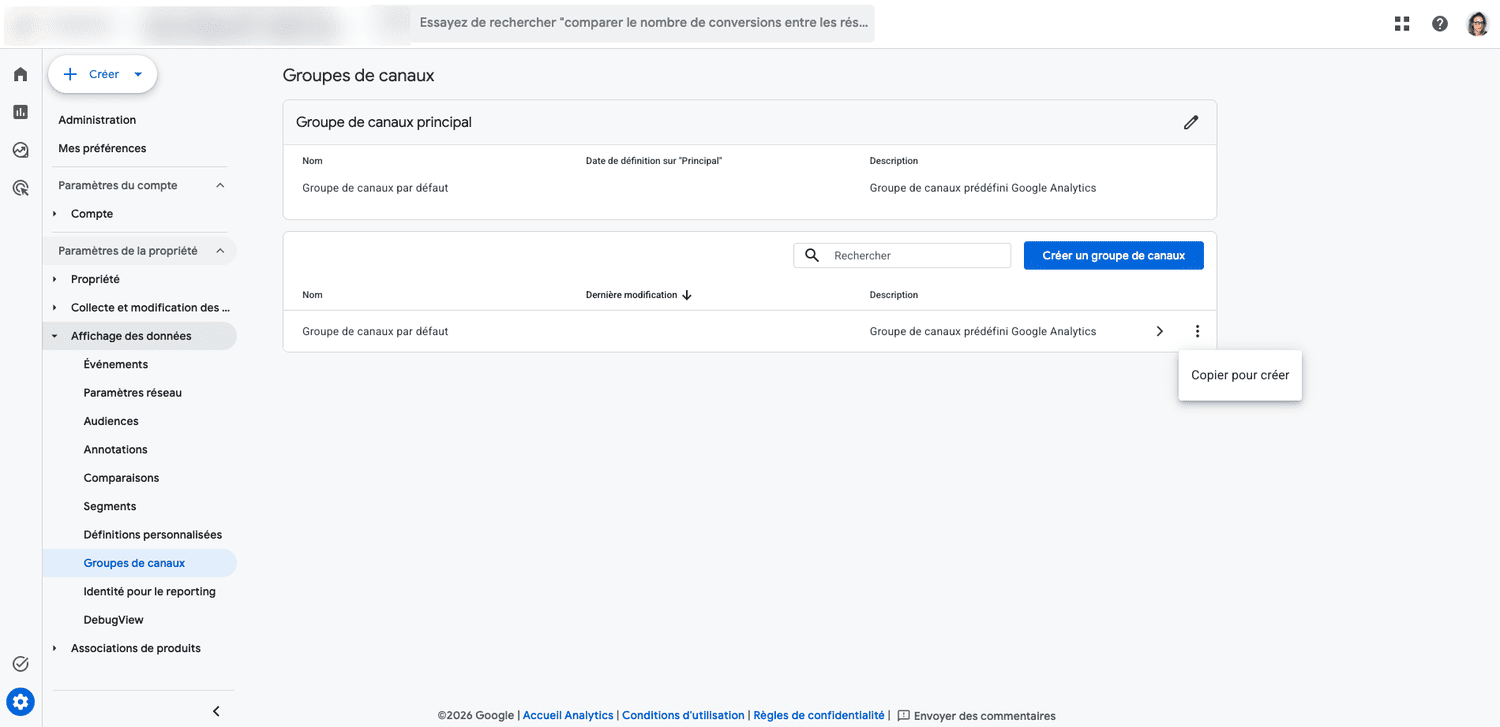Open Événements in sidebar
Screen dimensions: 1500x727
pyautogui.click(x=116, y=364)
